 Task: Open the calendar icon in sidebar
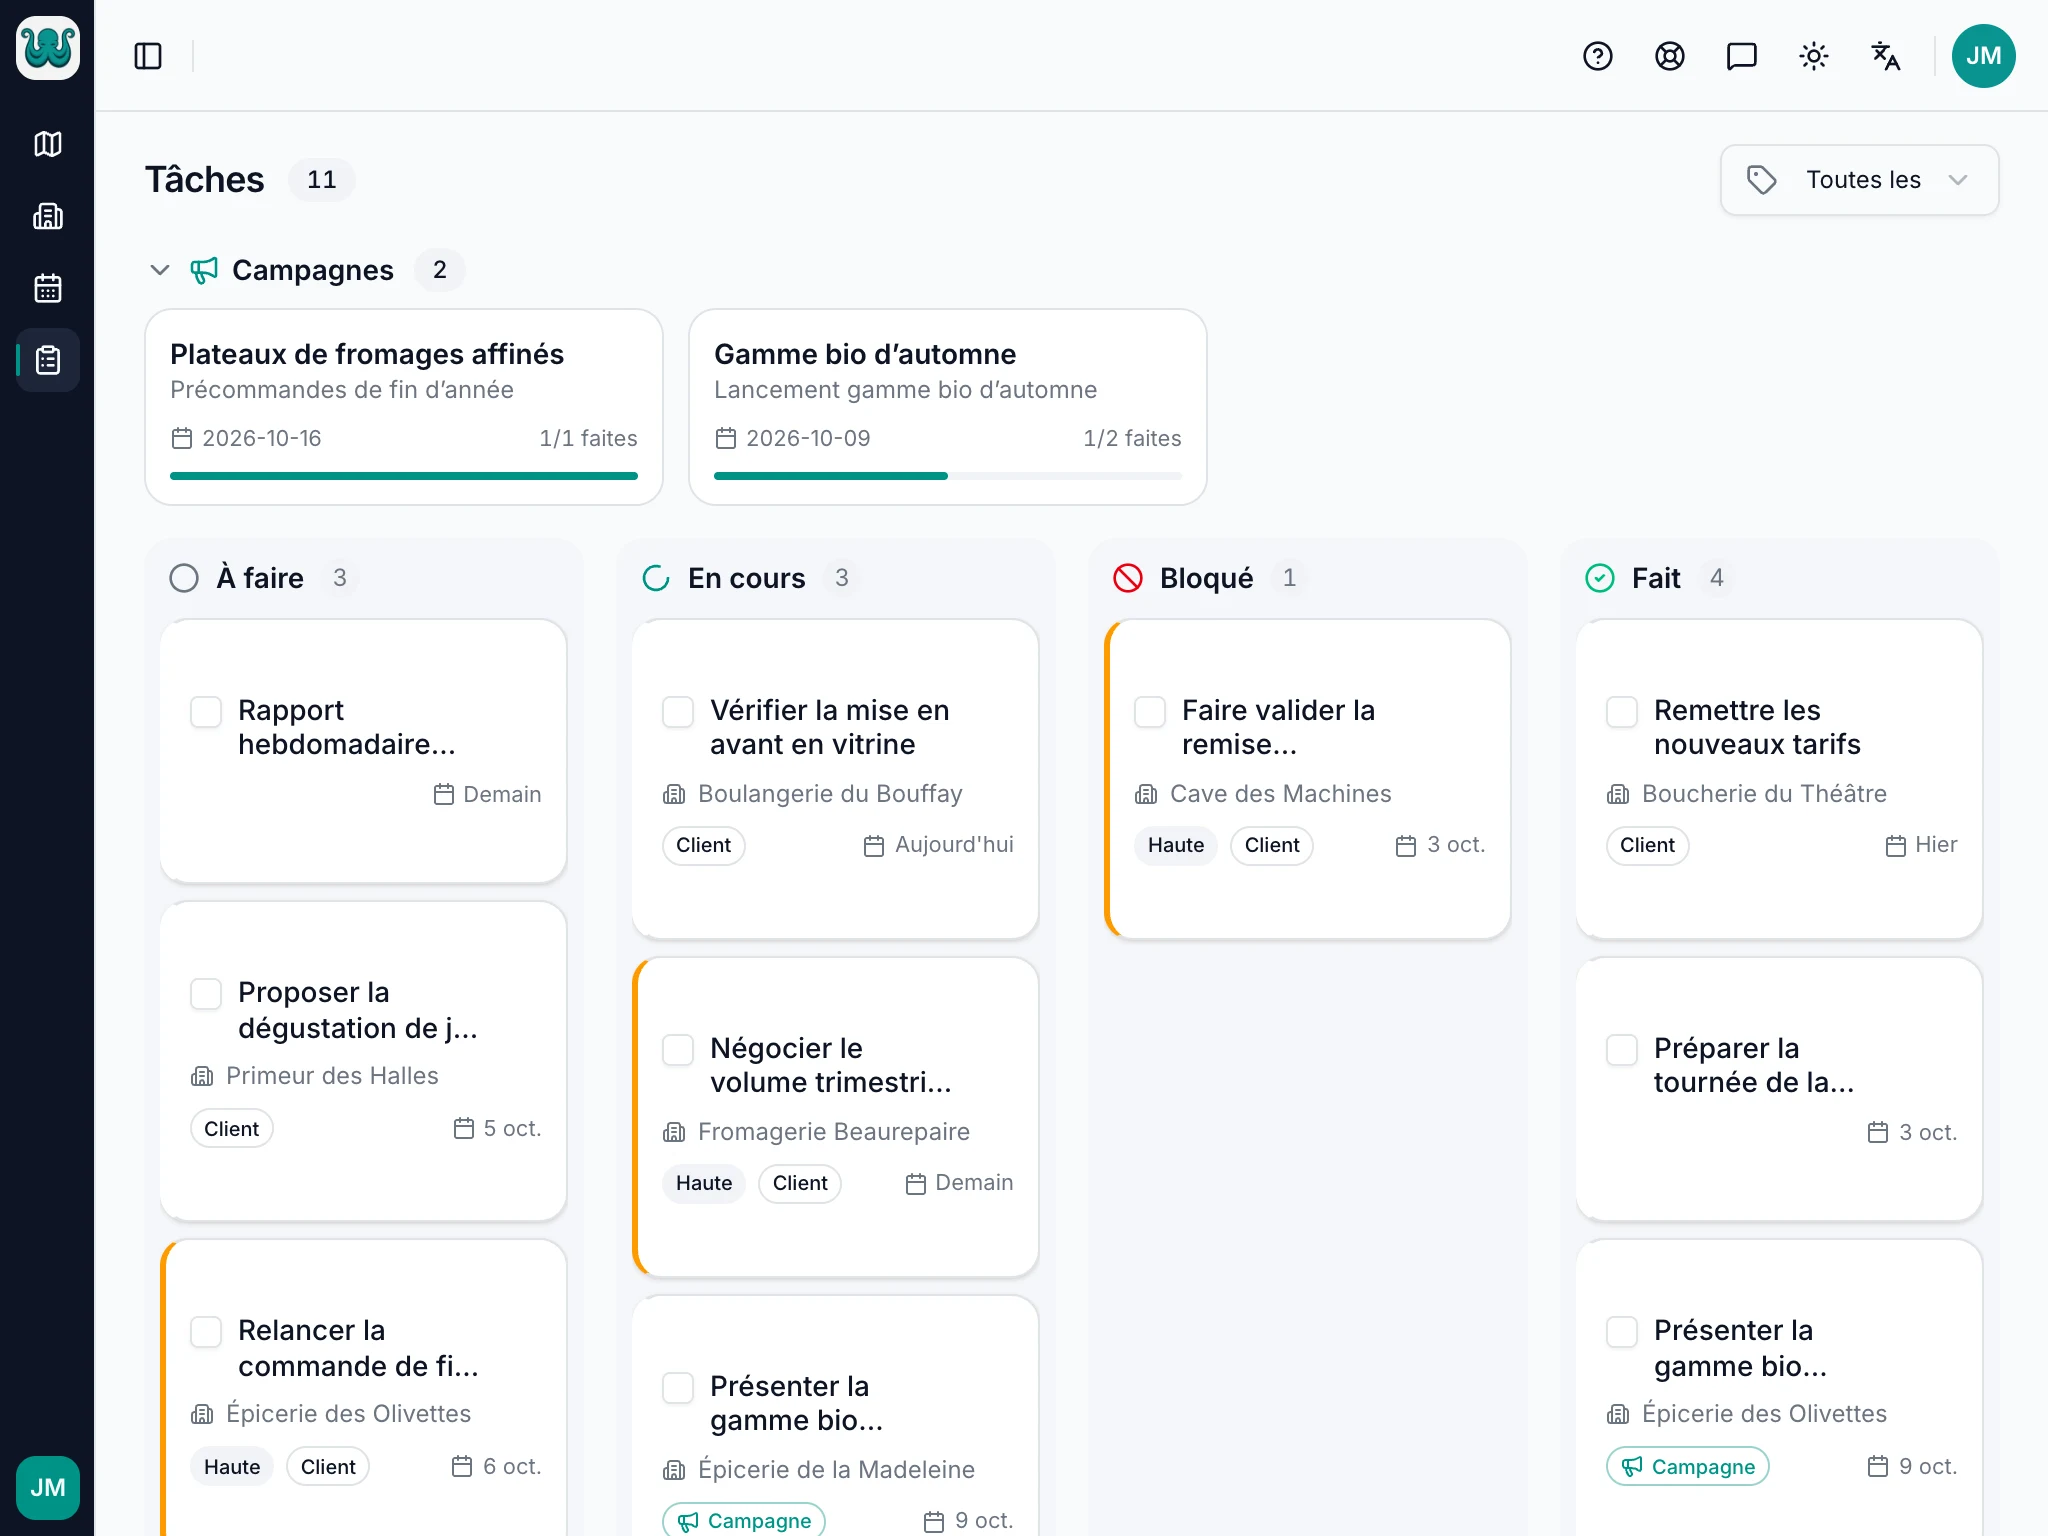(48, 288)
